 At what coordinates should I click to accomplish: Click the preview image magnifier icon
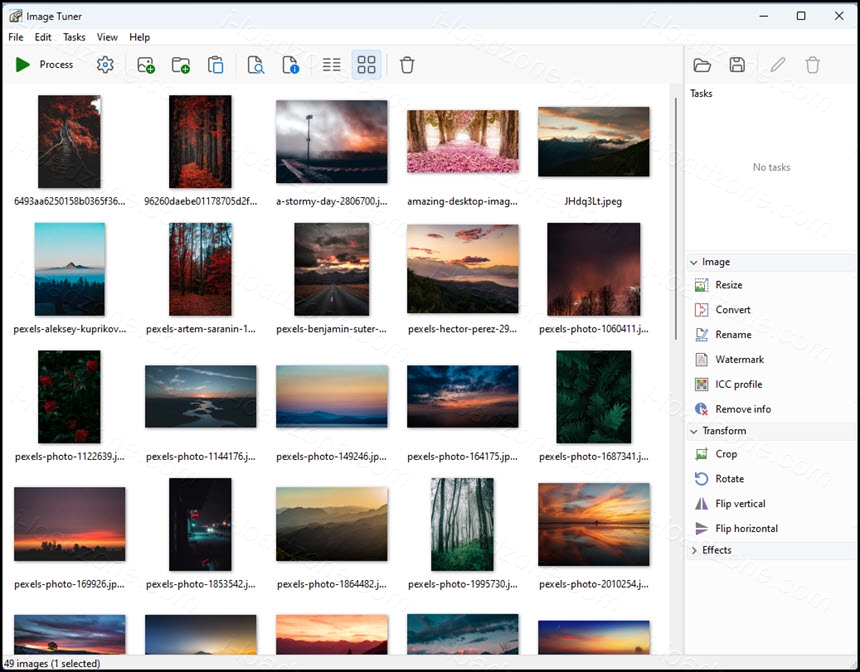pyautogui.click(x=256, y=65)
